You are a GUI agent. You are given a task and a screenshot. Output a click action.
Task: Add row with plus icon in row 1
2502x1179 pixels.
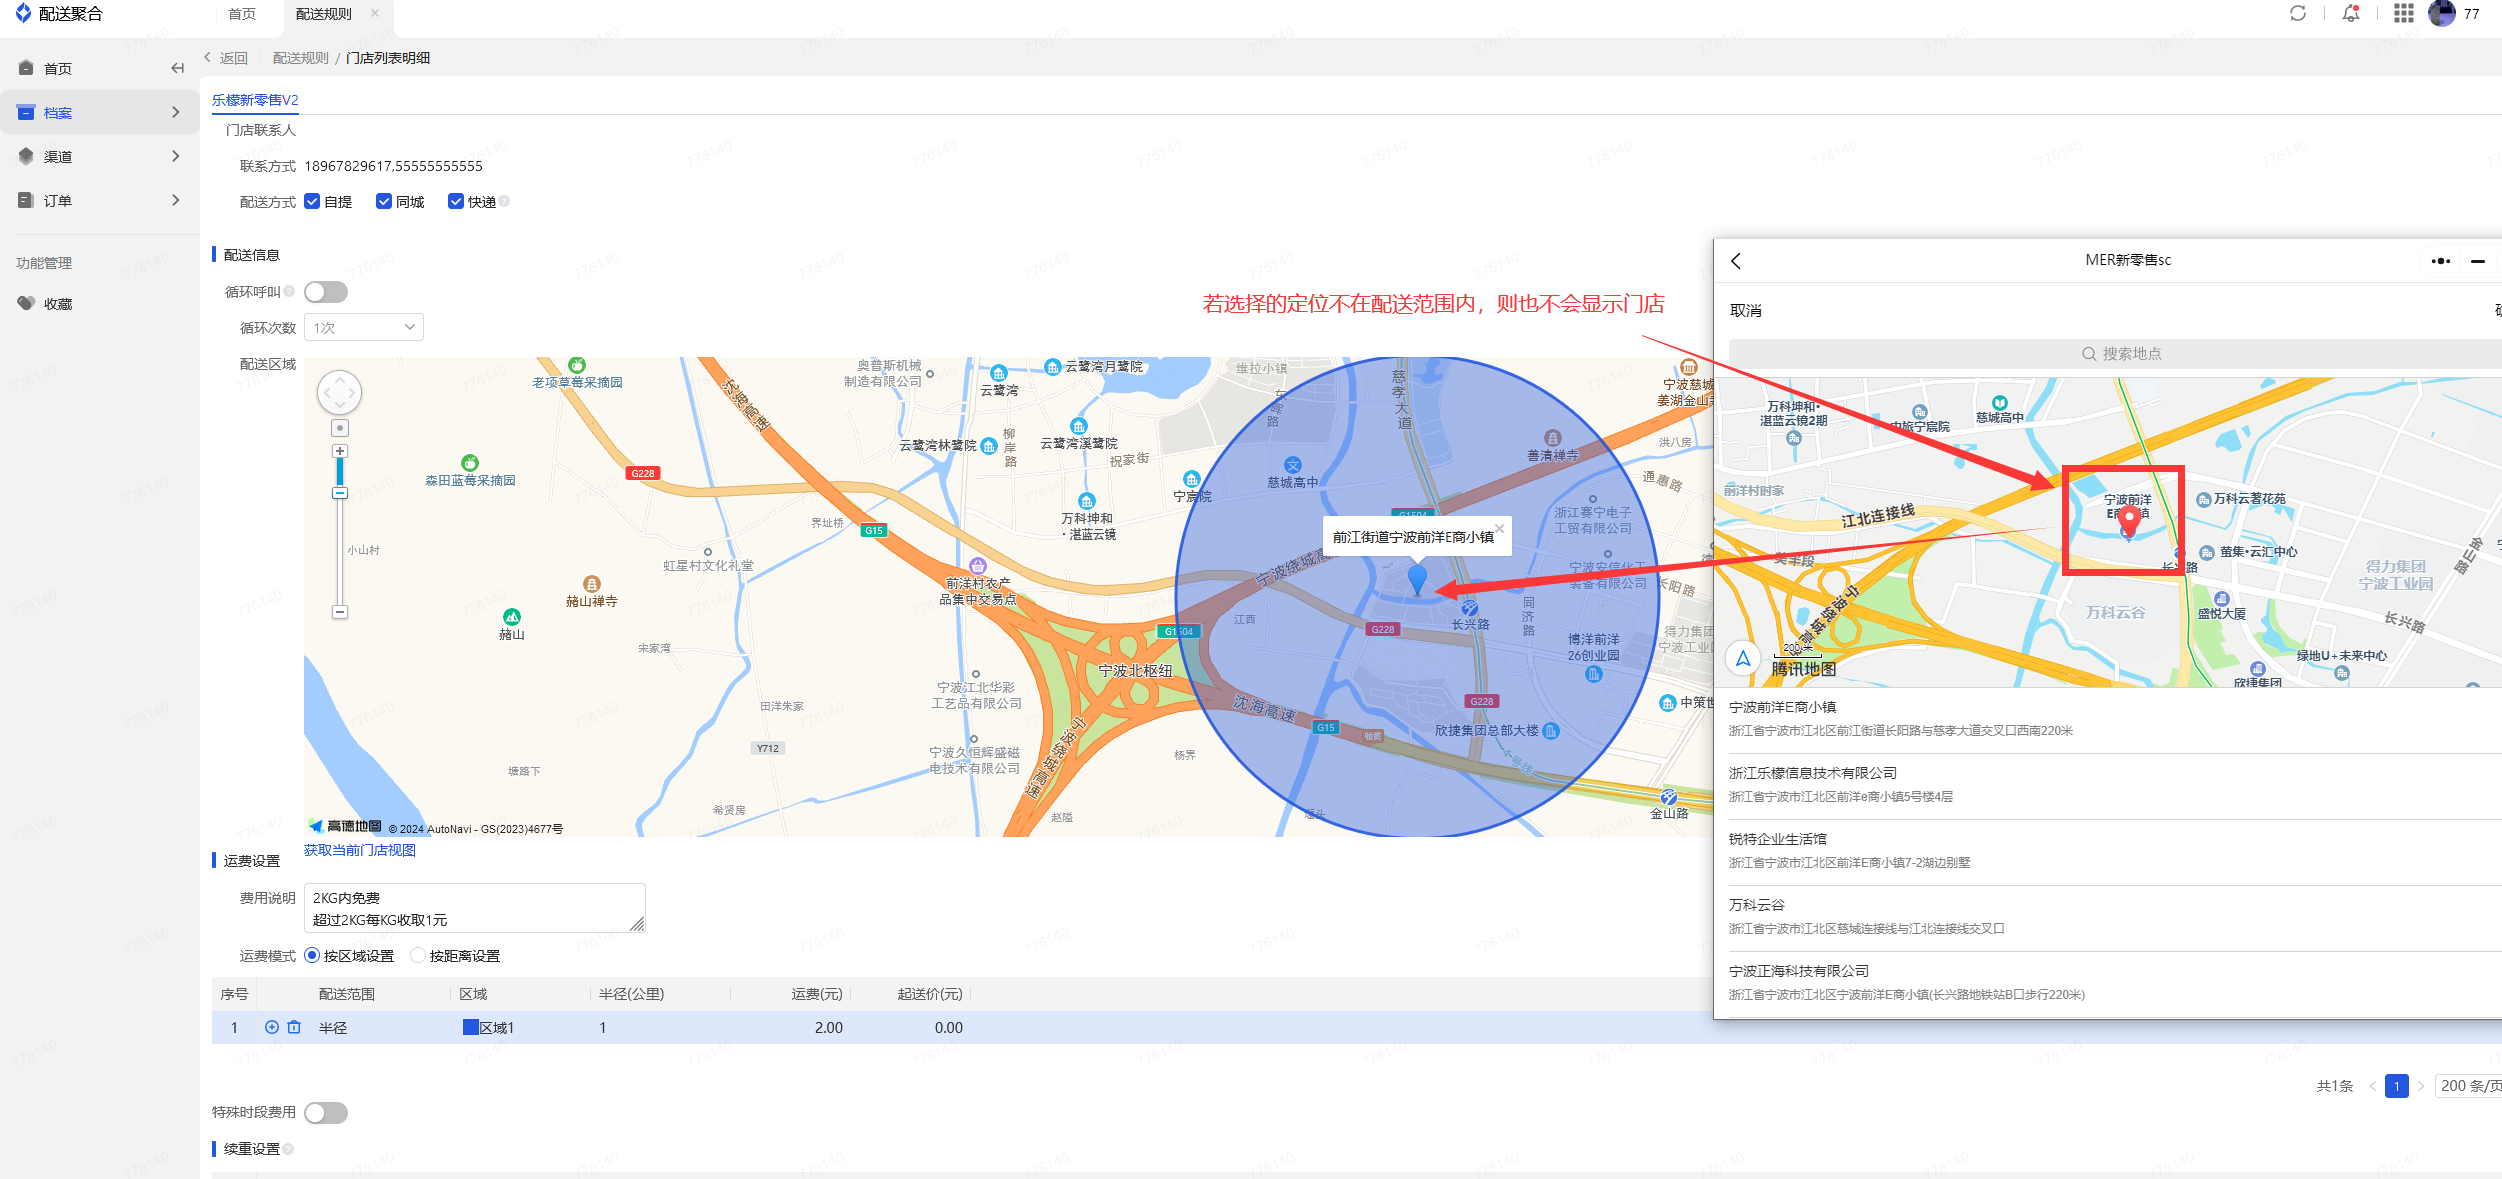271,1027
